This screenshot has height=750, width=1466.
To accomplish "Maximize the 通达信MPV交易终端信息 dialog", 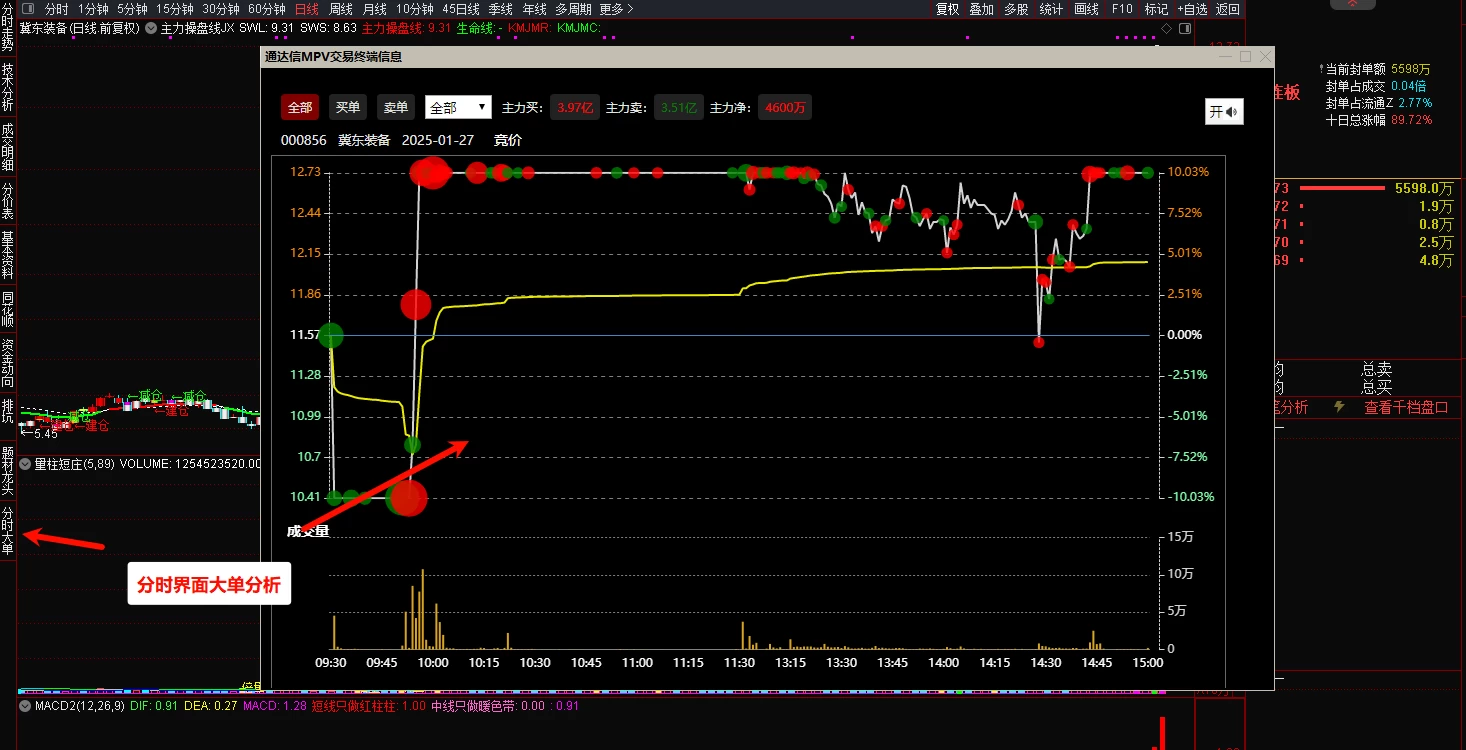I will (x=1245, y=57).
